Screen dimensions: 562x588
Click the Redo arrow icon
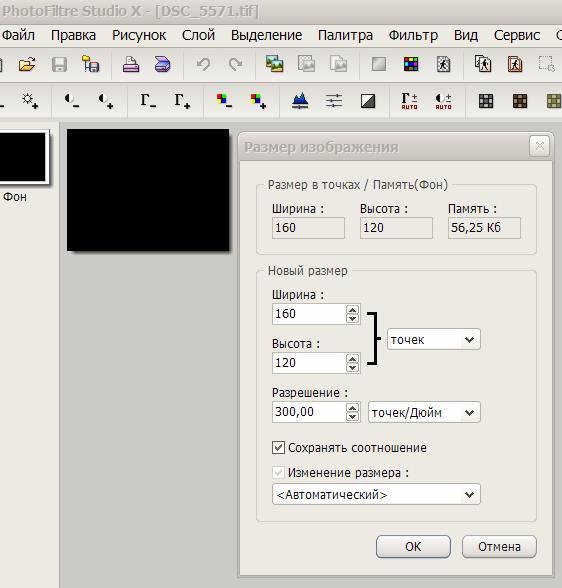pos(236,64)
